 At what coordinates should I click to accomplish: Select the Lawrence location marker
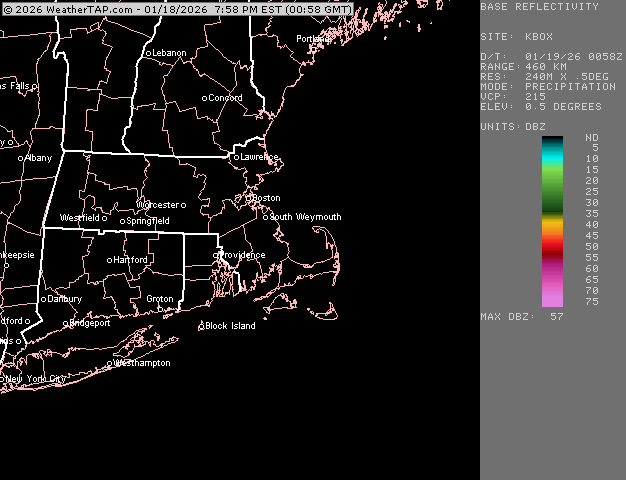[x=236, y=157]
